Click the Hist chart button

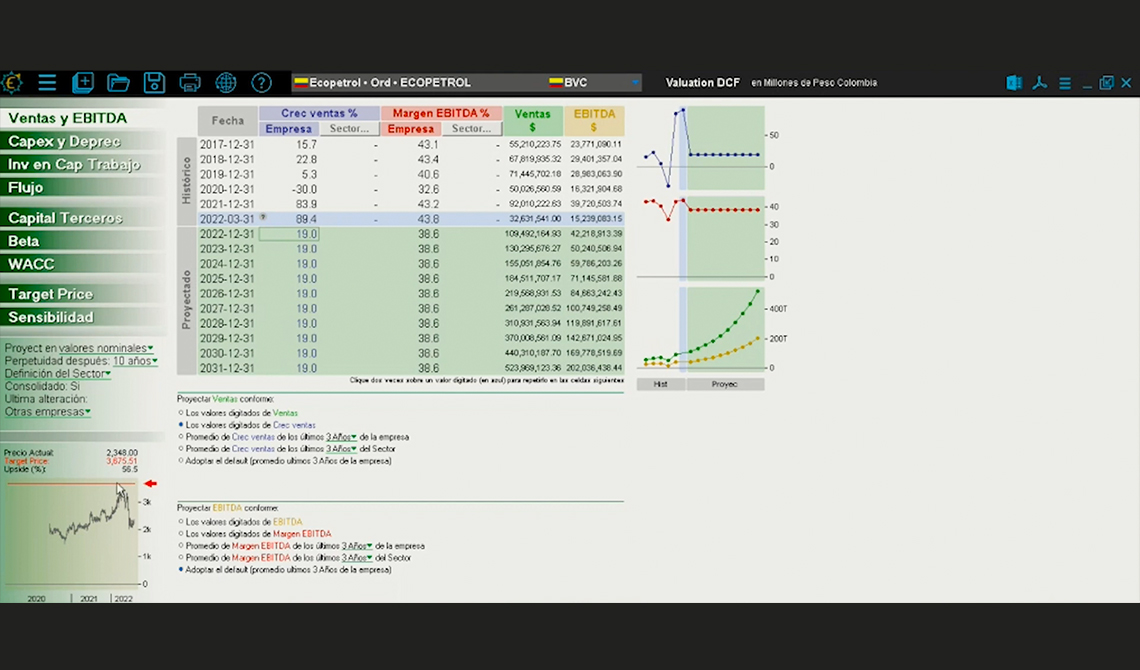tap(660, 384)
